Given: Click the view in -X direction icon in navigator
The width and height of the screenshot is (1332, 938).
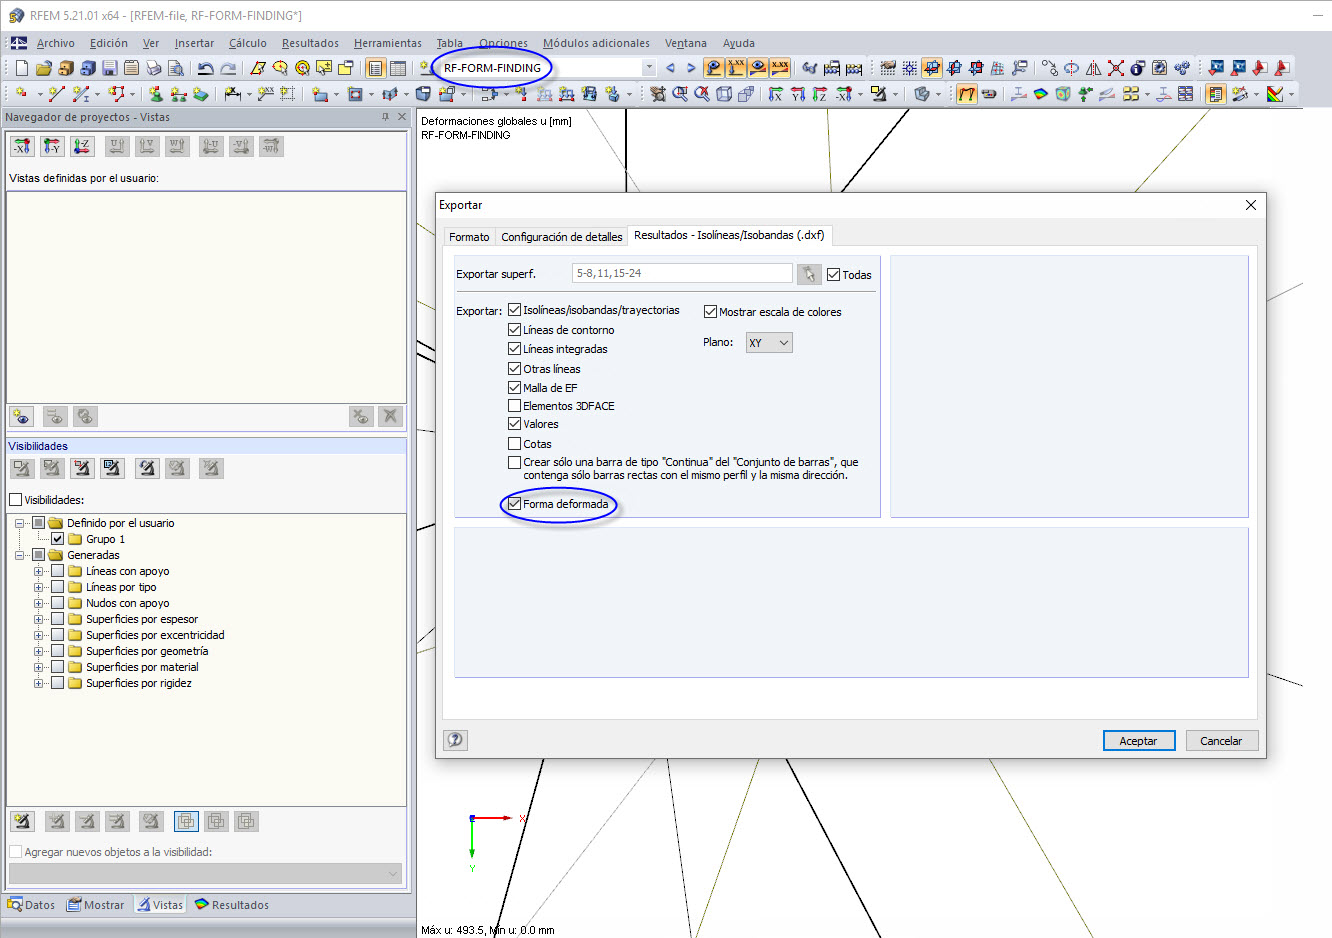Looking at the screenshot, I should point(22,146).
